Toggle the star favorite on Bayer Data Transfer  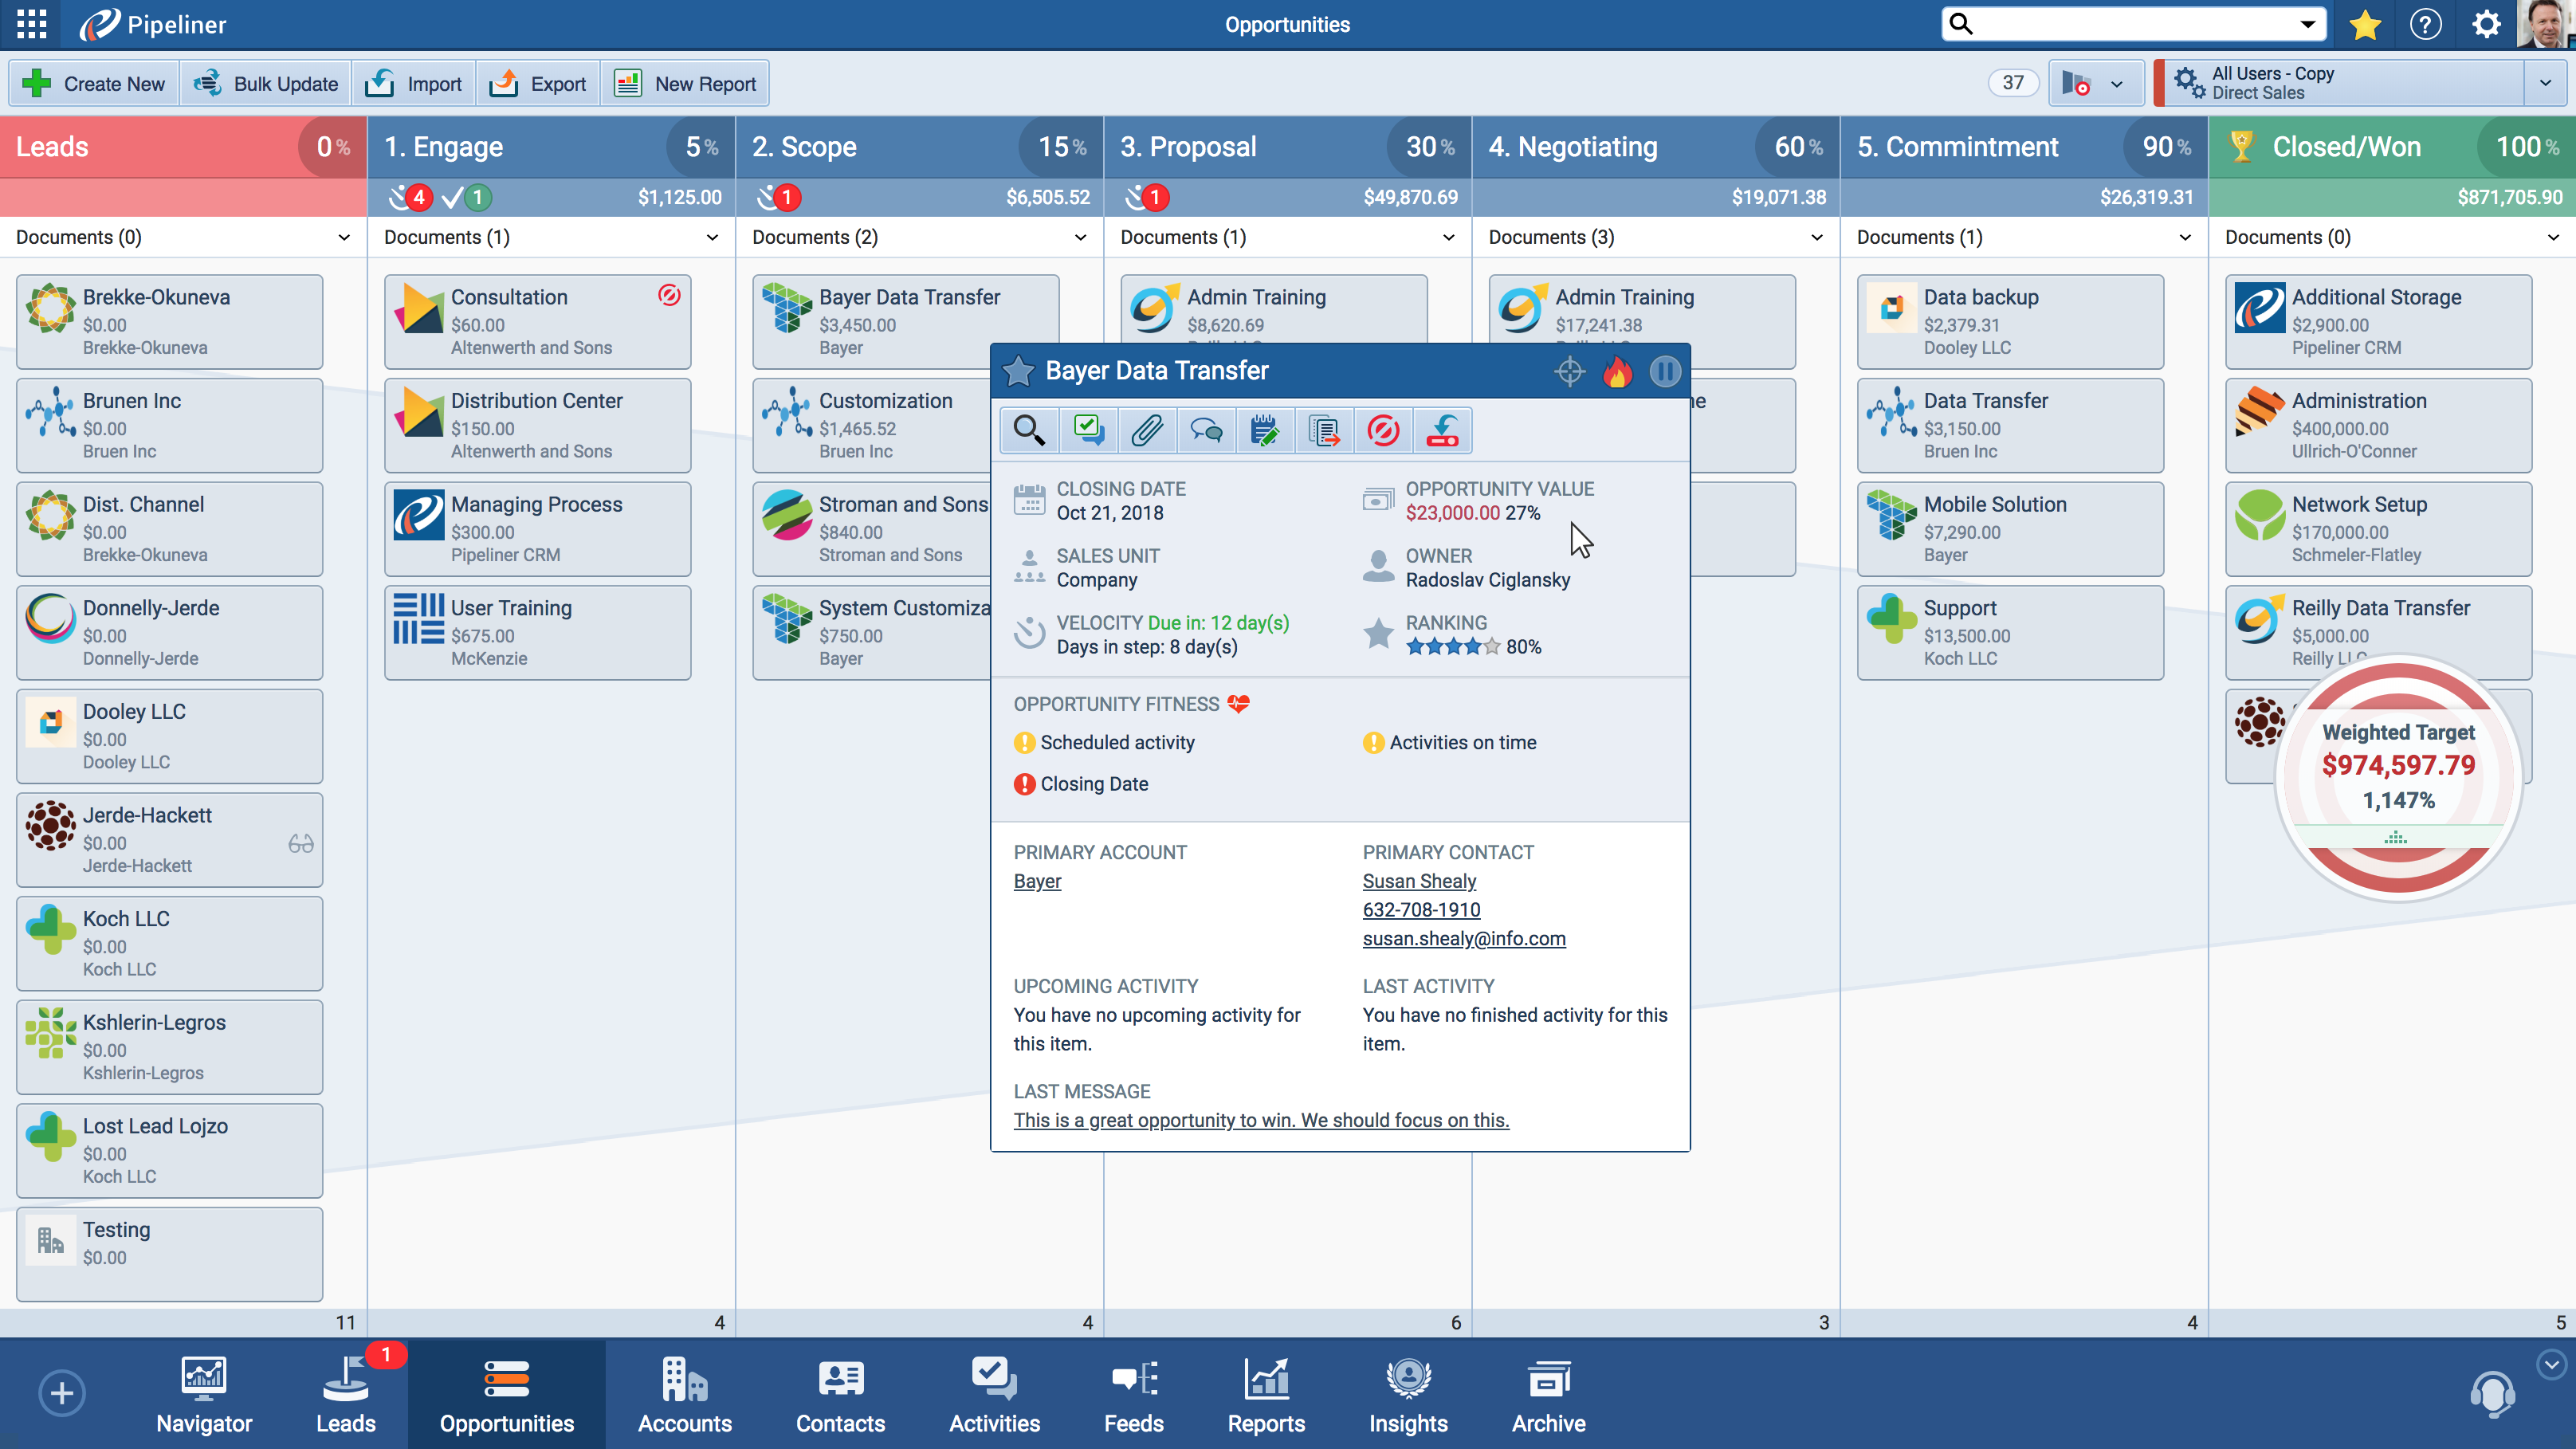coord(1018,371)
